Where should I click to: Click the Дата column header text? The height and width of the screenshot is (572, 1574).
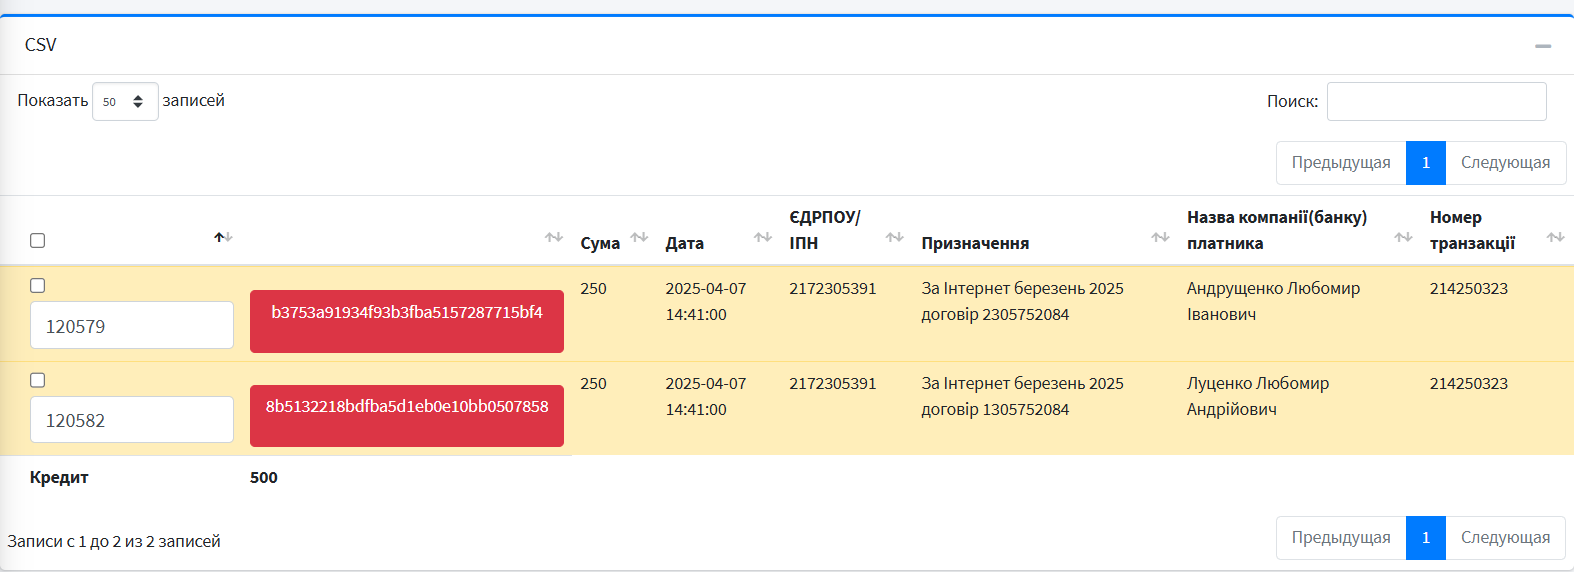685,243
